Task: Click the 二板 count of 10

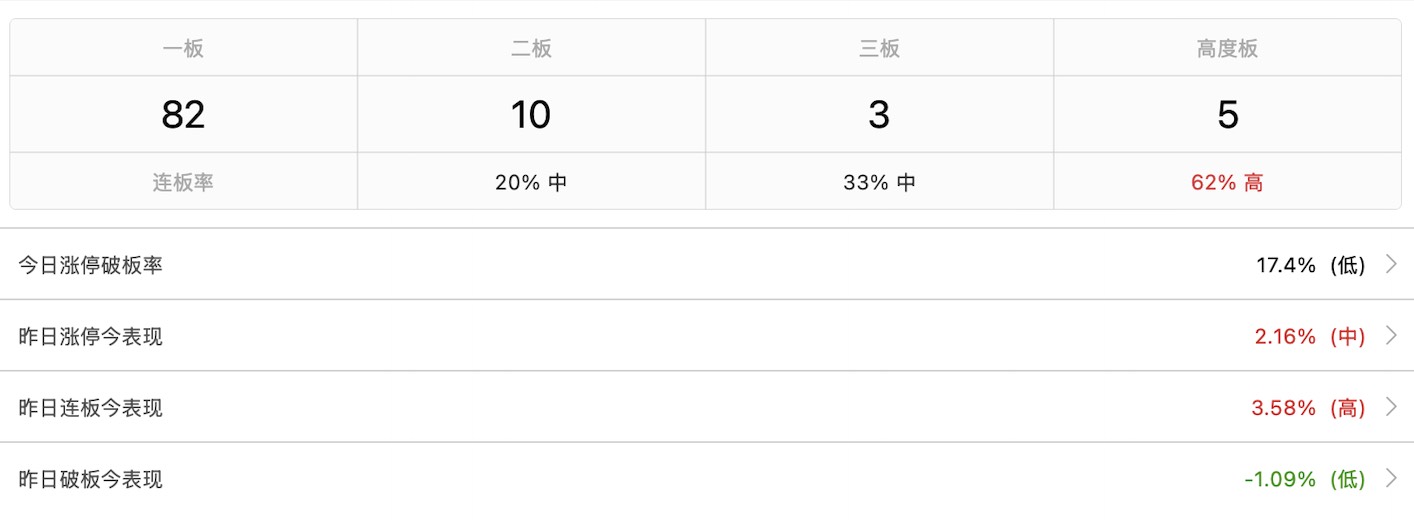Action: pos(531,115)
